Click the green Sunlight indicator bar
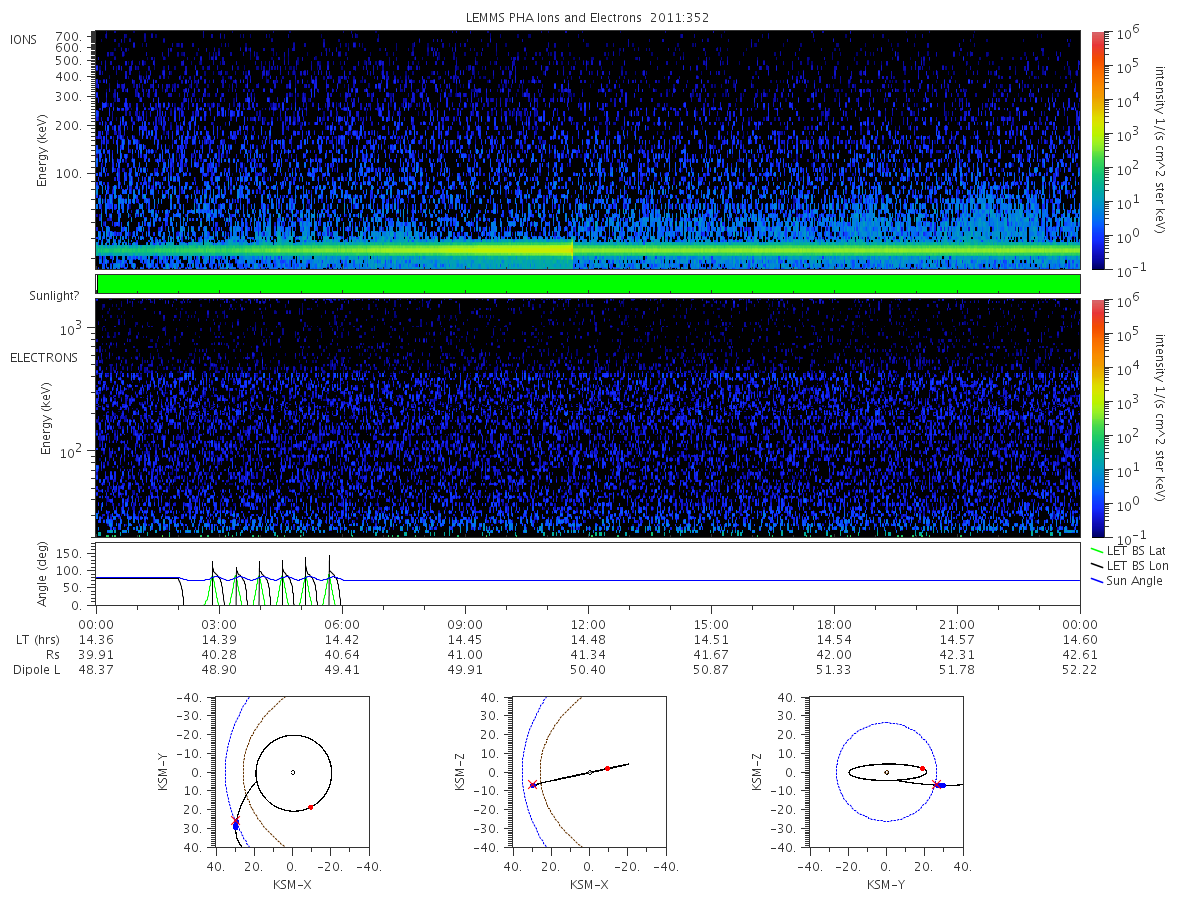Screen dimensions: 1200x900 [588, 284]
